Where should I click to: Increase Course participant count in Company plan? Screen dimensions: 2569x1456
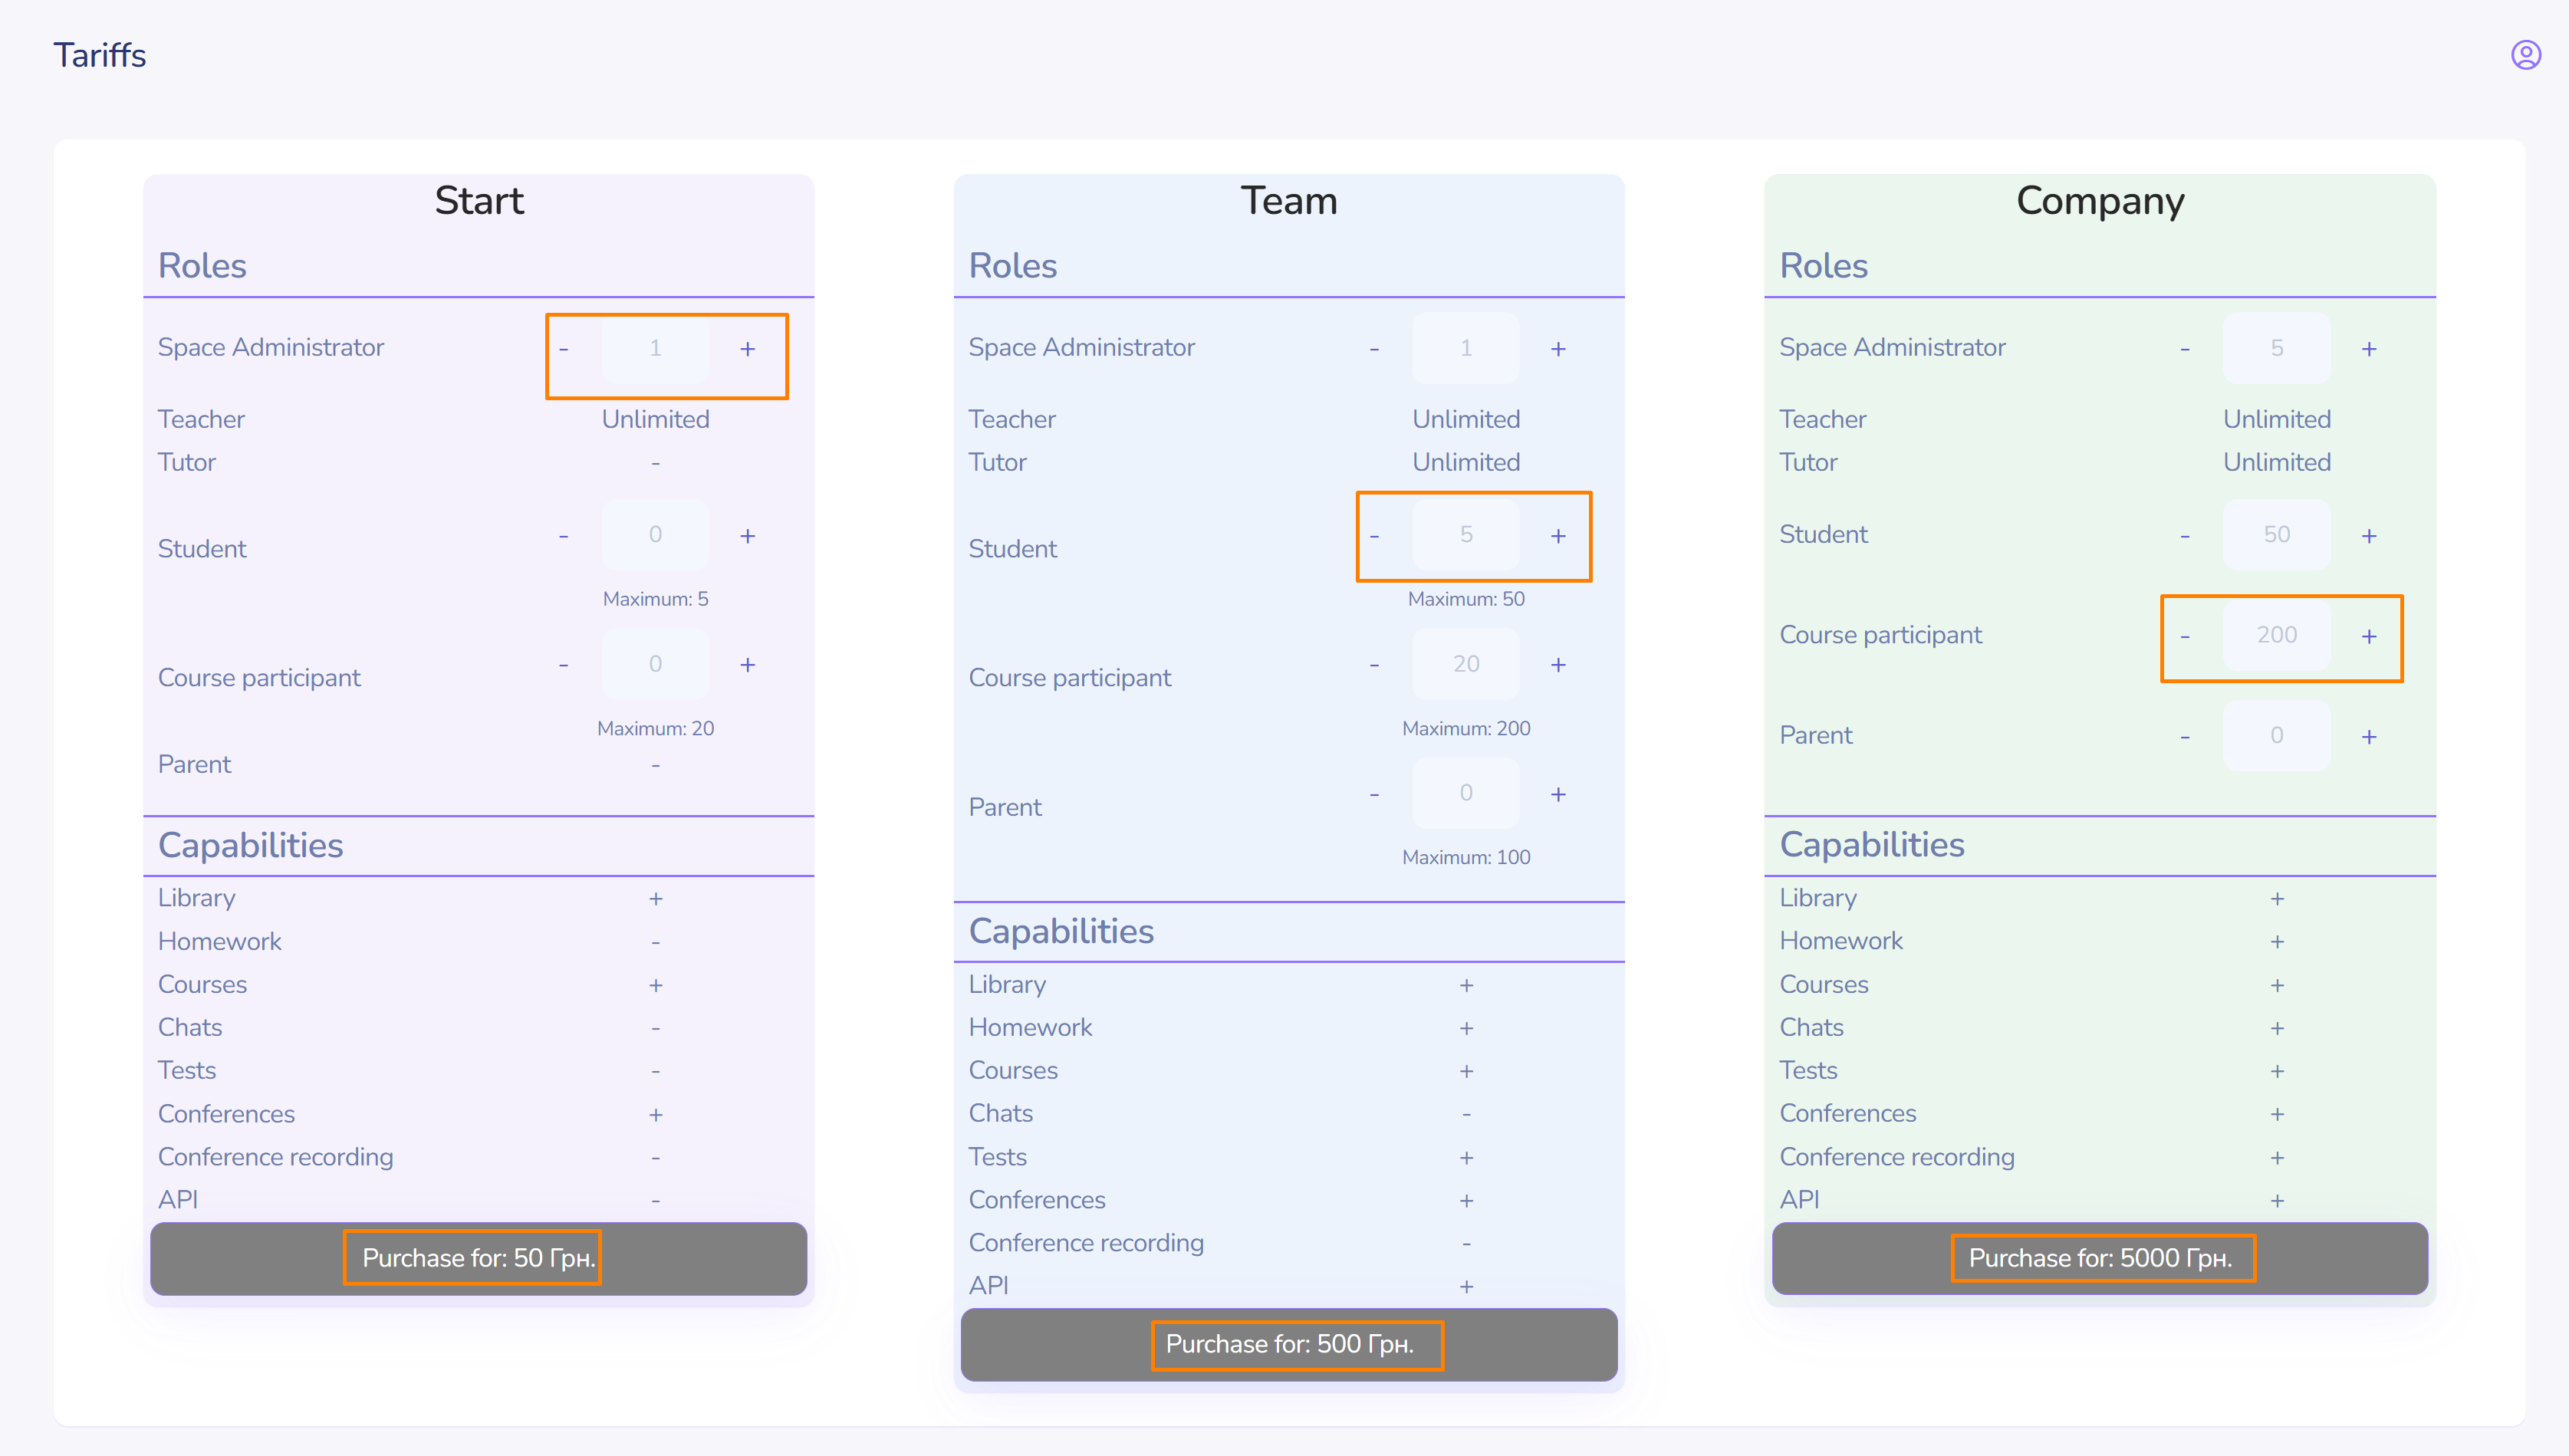(2368, 636)
